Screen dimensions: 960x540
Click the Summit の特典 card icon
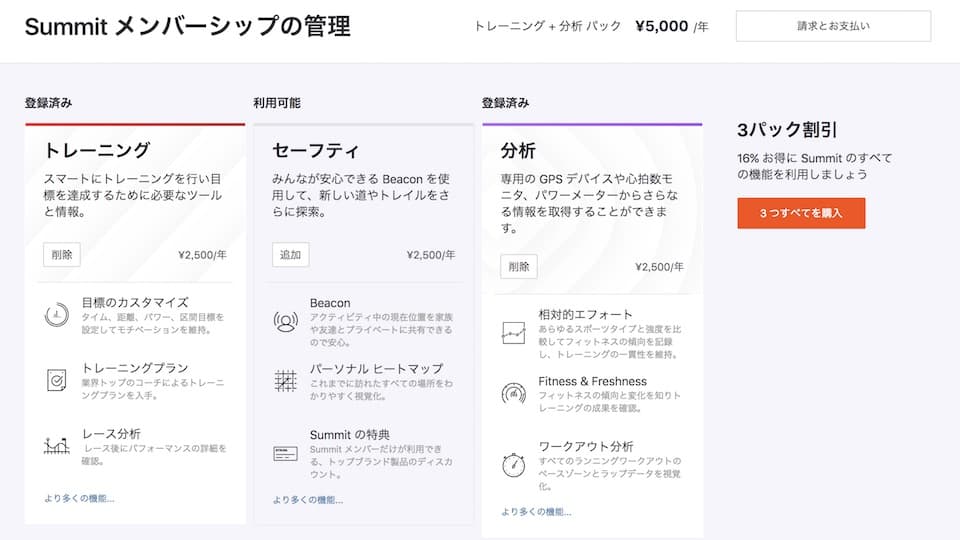pyautogui.click(x=285, y=454)
